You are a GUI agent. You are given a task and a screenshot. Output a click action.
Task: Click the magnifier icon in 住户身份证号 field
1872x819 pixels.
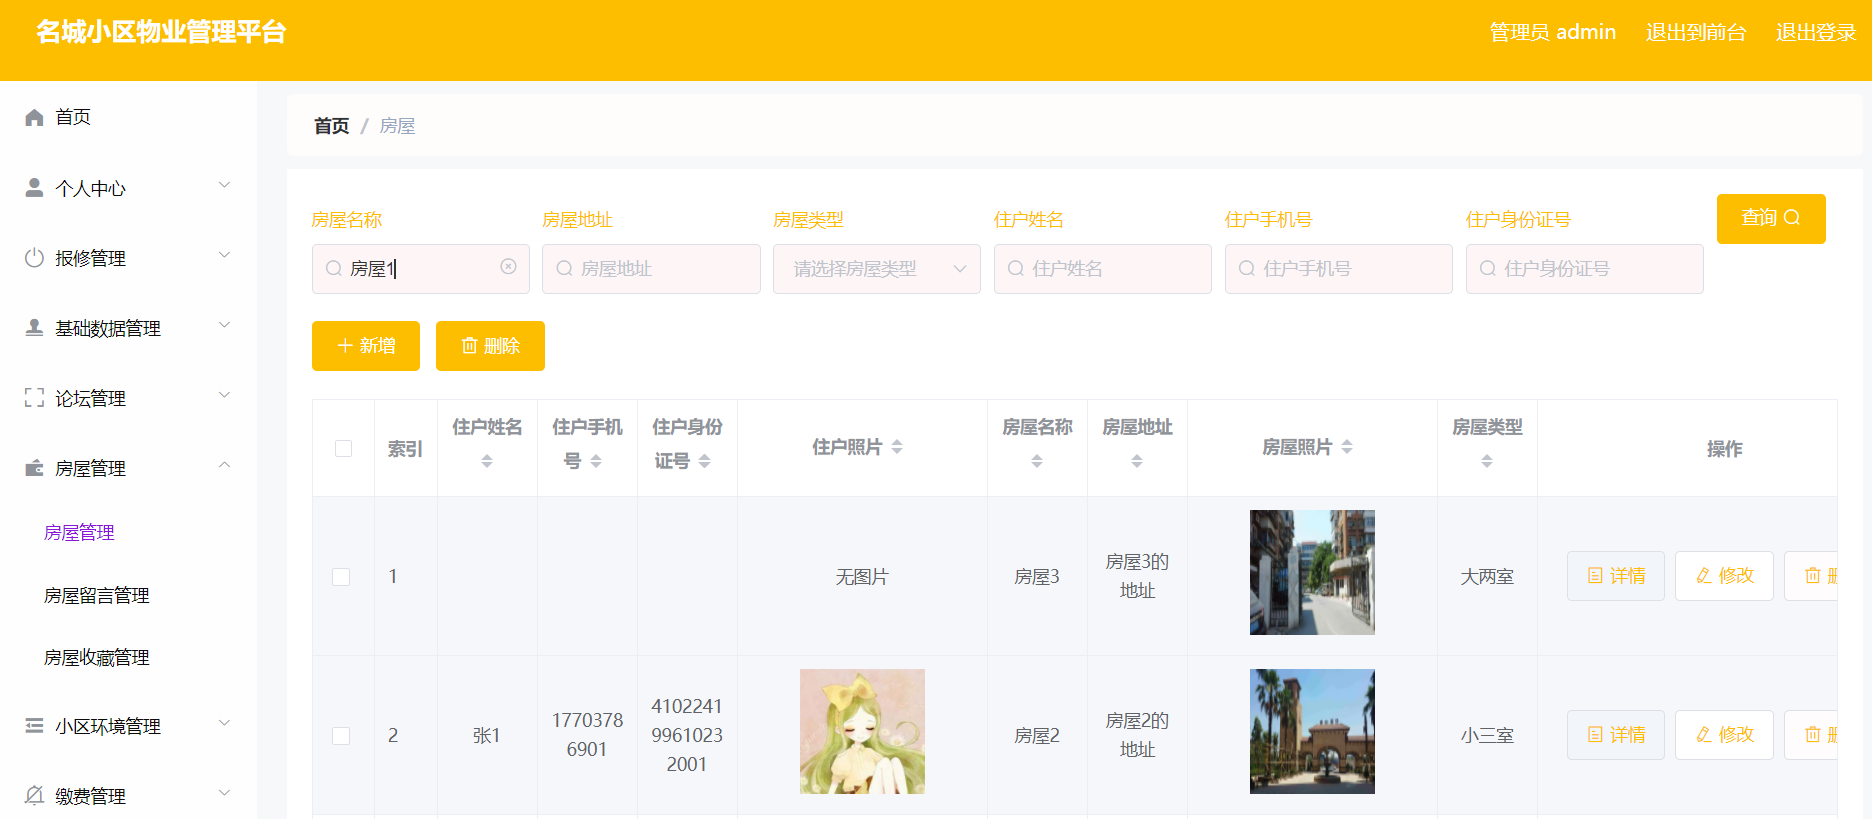tap(1488, 269)
